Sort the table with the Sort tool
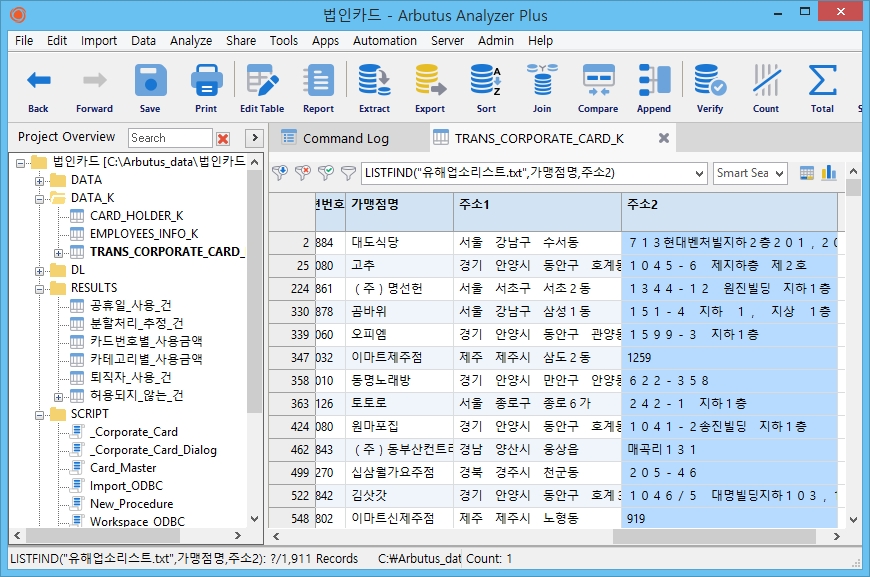The image size is (870, 577). 486,88
